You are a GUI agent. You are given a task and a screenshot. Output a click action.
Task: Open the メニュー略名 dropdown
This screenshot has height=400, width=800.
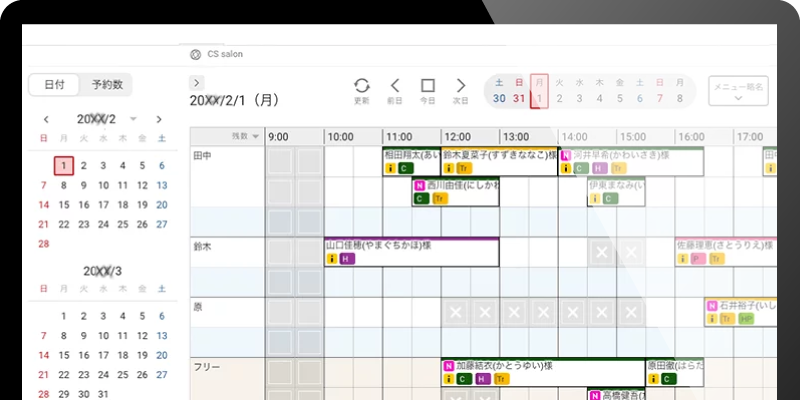click(738, 92)
